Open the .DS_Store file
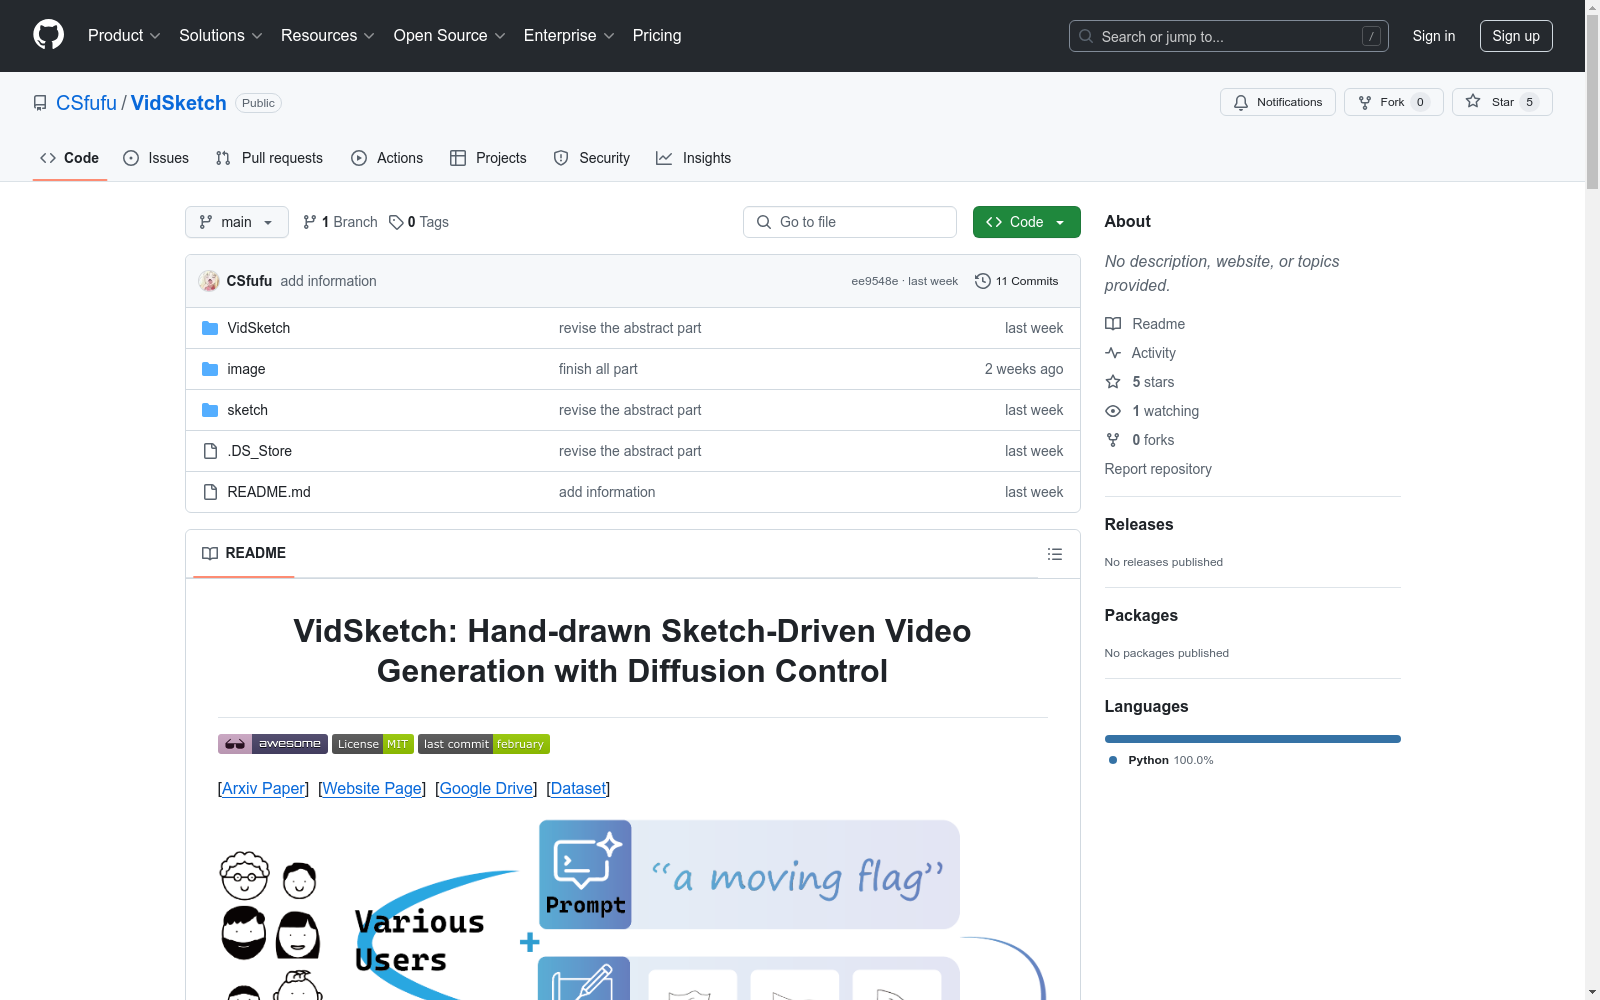1600x1000 pixels. point(260,451)
